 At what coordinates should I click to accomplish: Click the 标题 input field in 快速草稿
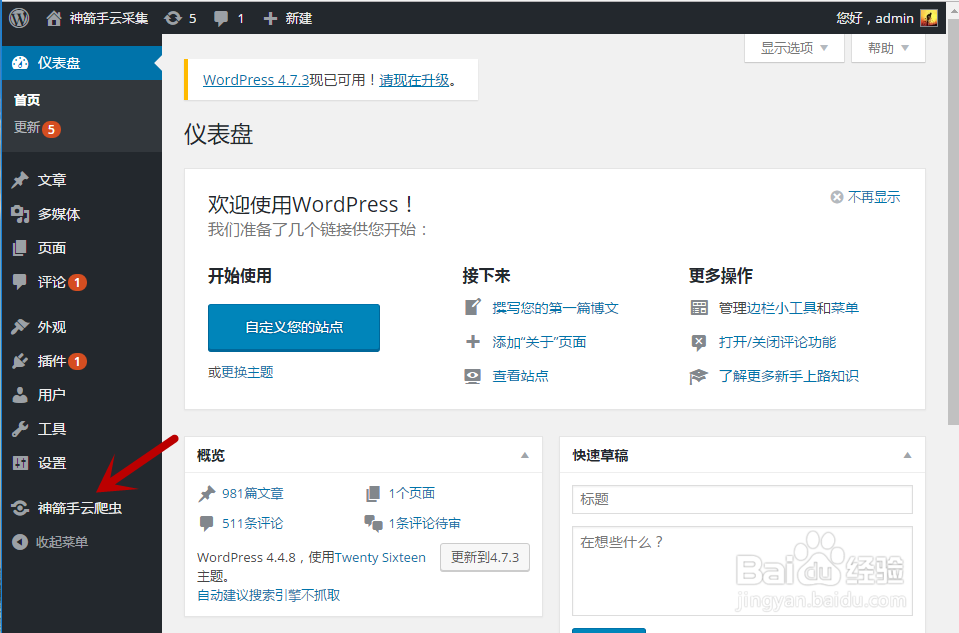coord(739,499)
